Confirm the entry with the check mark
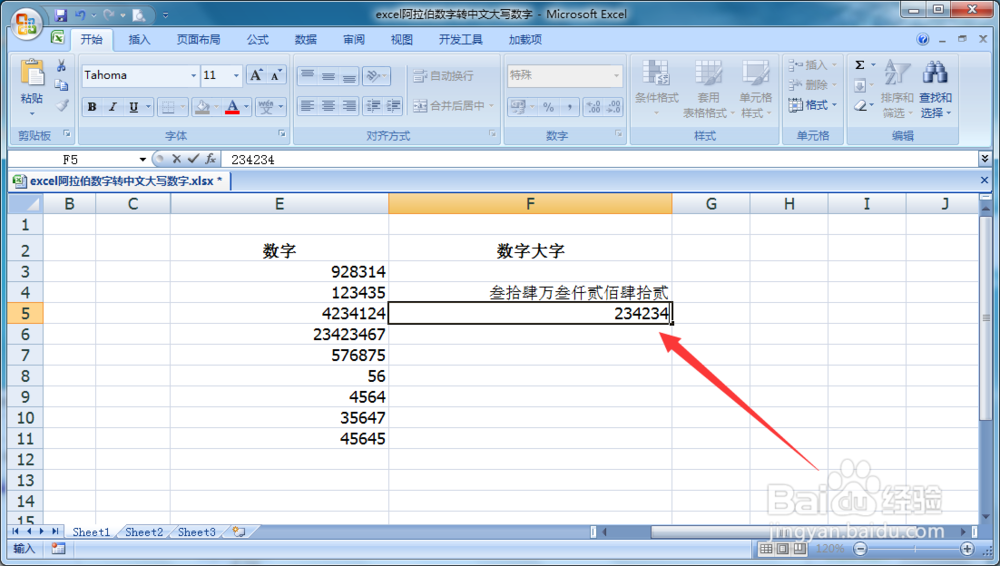Viewport: 1000px width, 566px height. [x=193, y=159]
